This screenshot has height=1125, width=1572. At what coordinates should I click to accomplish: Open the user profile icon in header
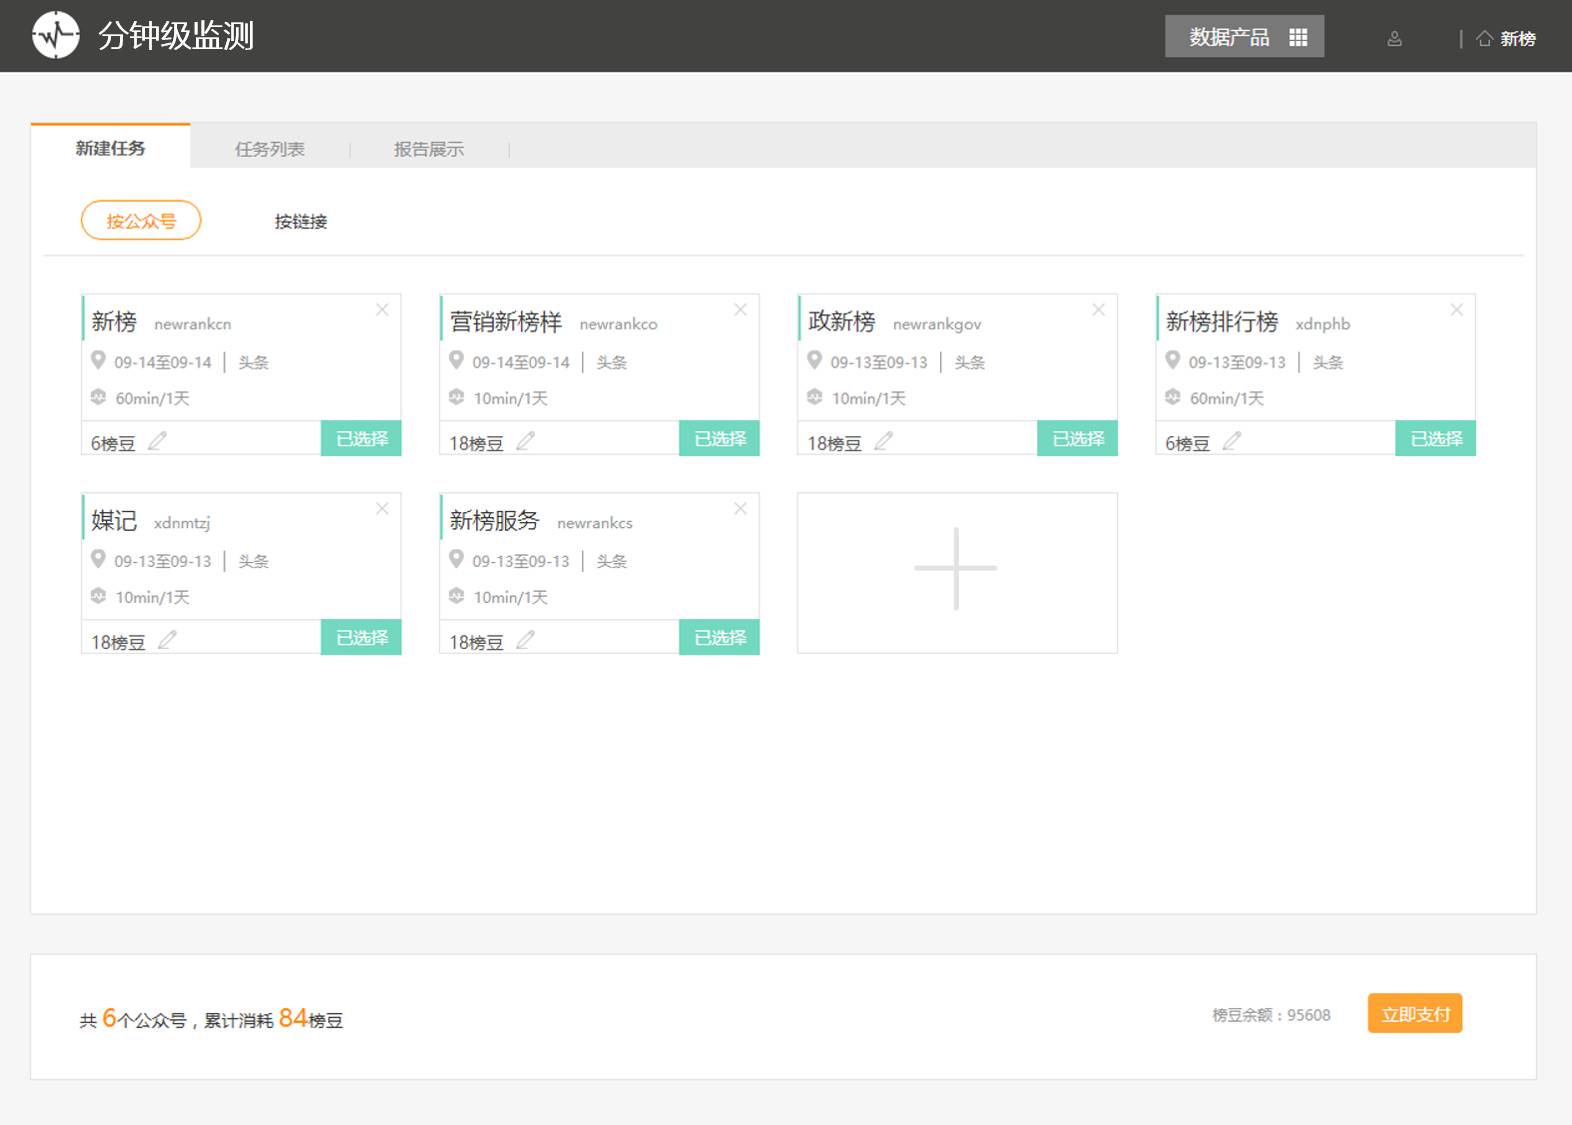(1394, 39)
